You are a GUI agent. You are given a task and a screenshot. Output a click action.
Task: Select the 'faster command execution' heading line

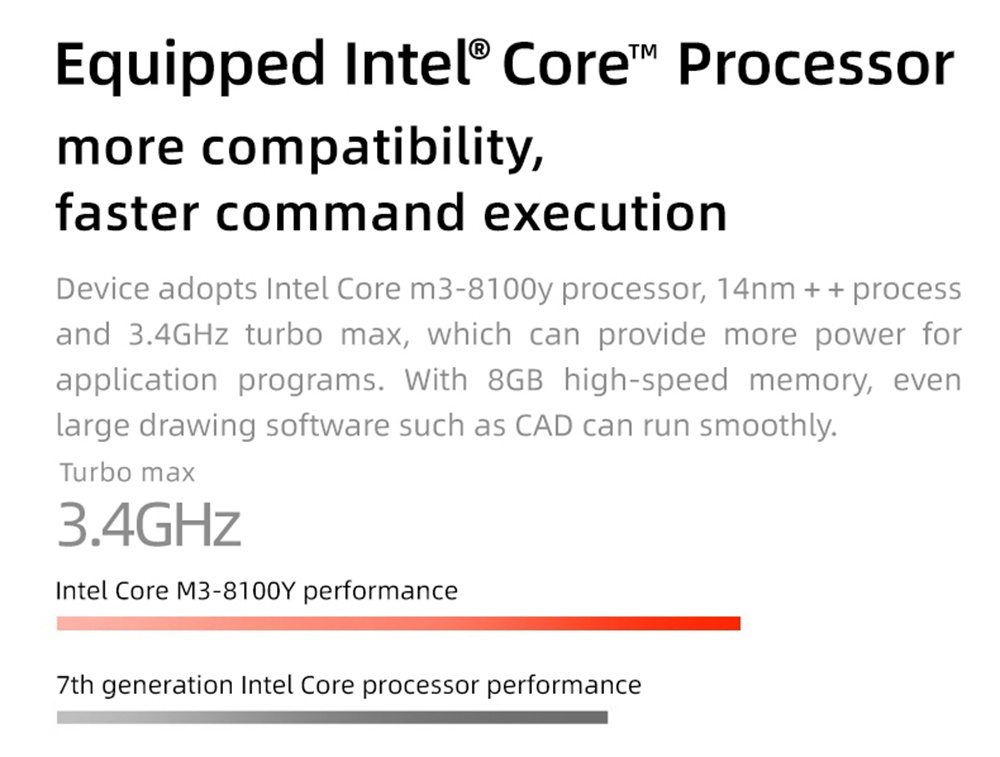[392, 213]
